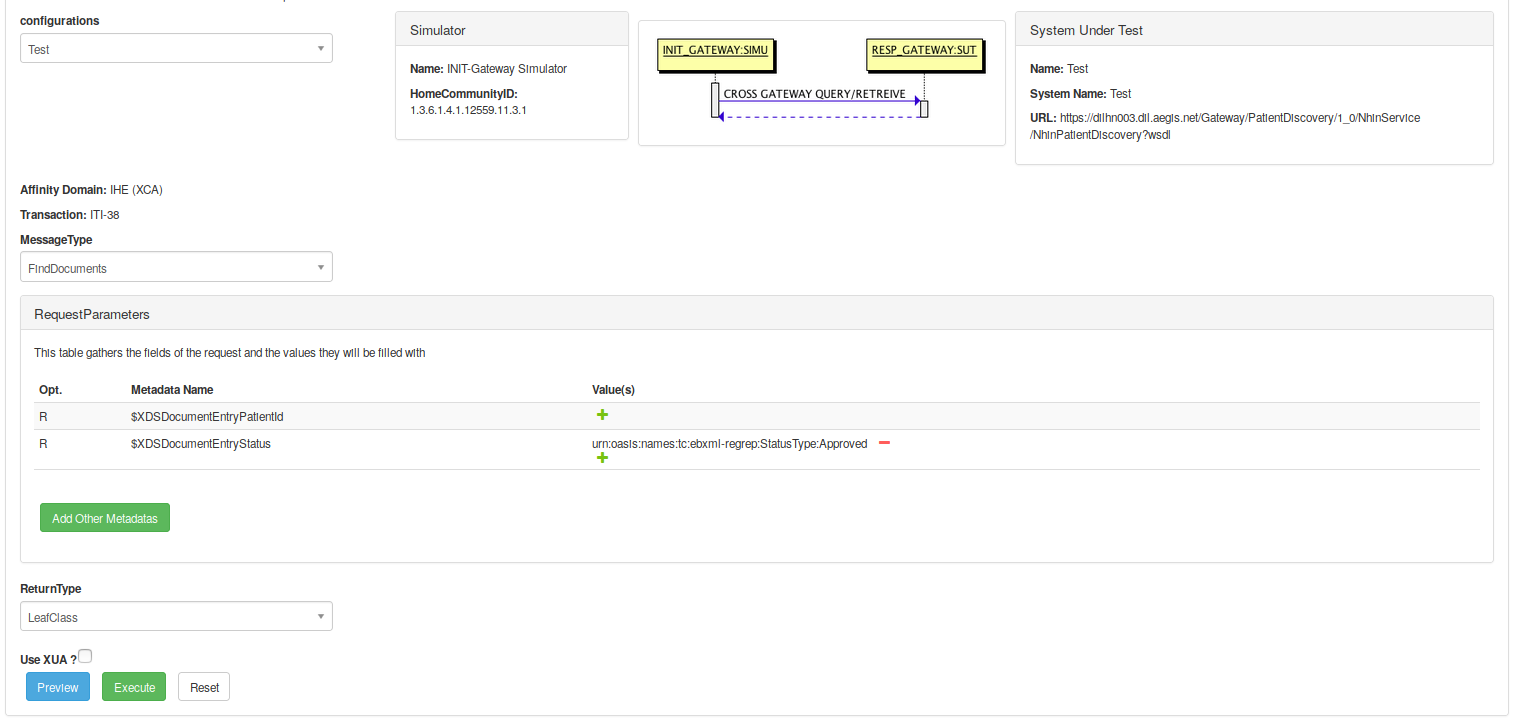Click the Simulator panel header
This screenshot has height=723, width=1515.
tap(511, 31)
